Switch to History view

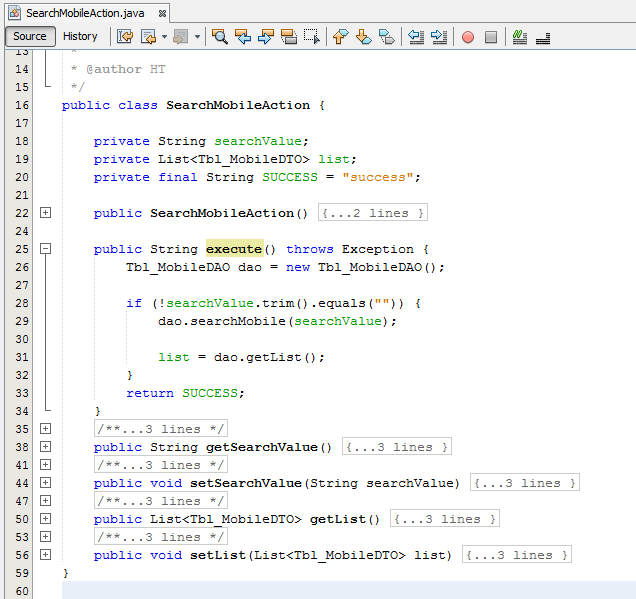(80, 36)
